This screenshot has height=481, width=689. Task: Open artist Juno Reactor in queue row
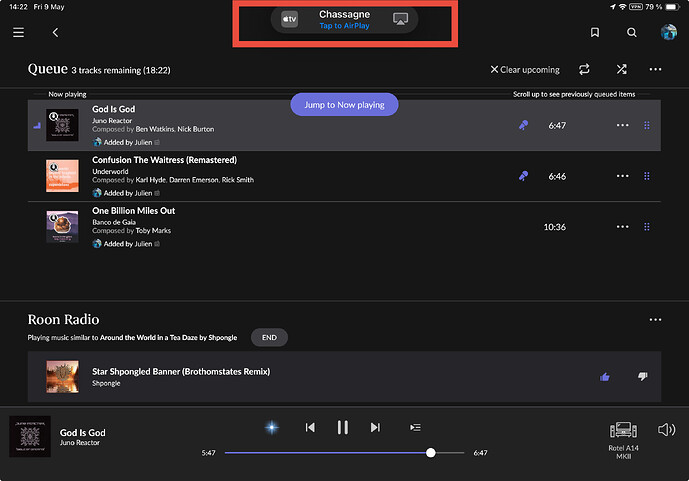[x=112, y=120]
